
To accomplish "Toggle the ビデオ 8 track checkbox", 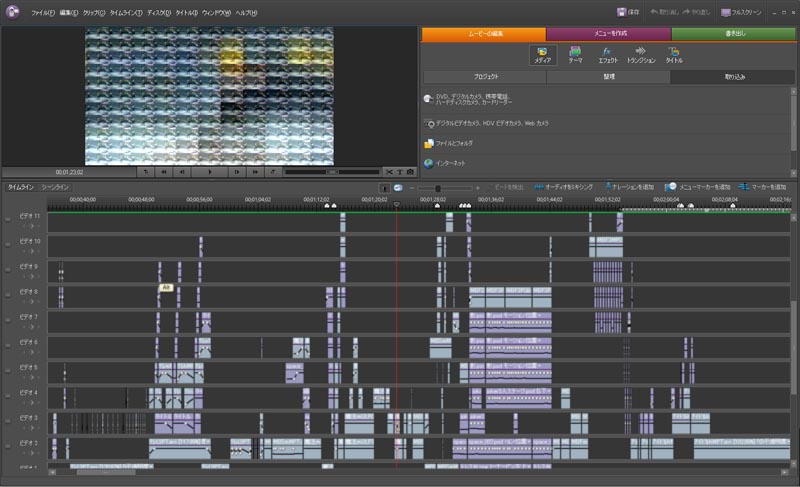I will [7, 293].
